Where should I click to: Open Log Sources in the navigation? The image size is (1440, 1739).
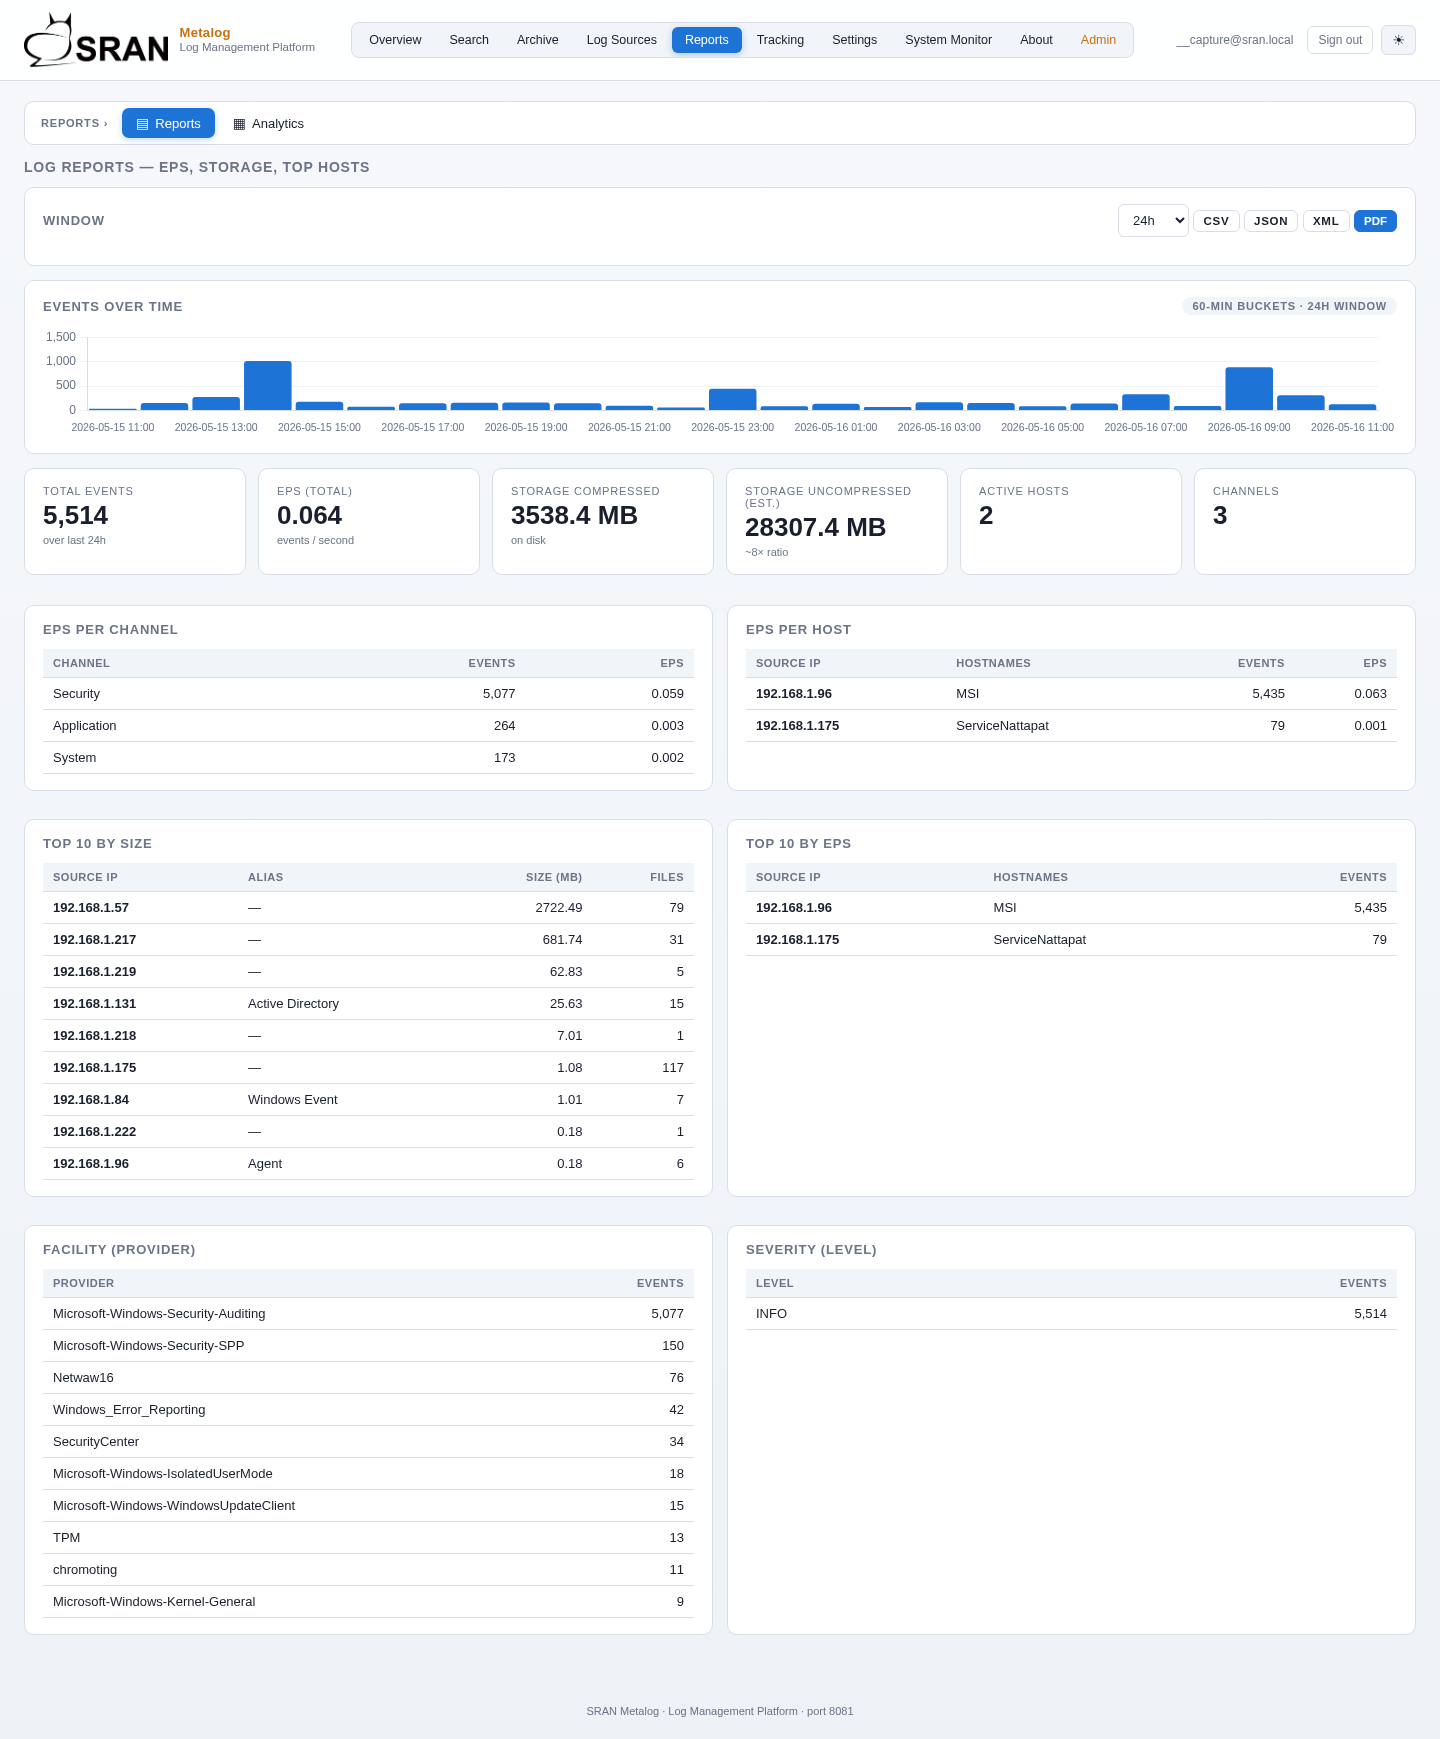[622, 40]
